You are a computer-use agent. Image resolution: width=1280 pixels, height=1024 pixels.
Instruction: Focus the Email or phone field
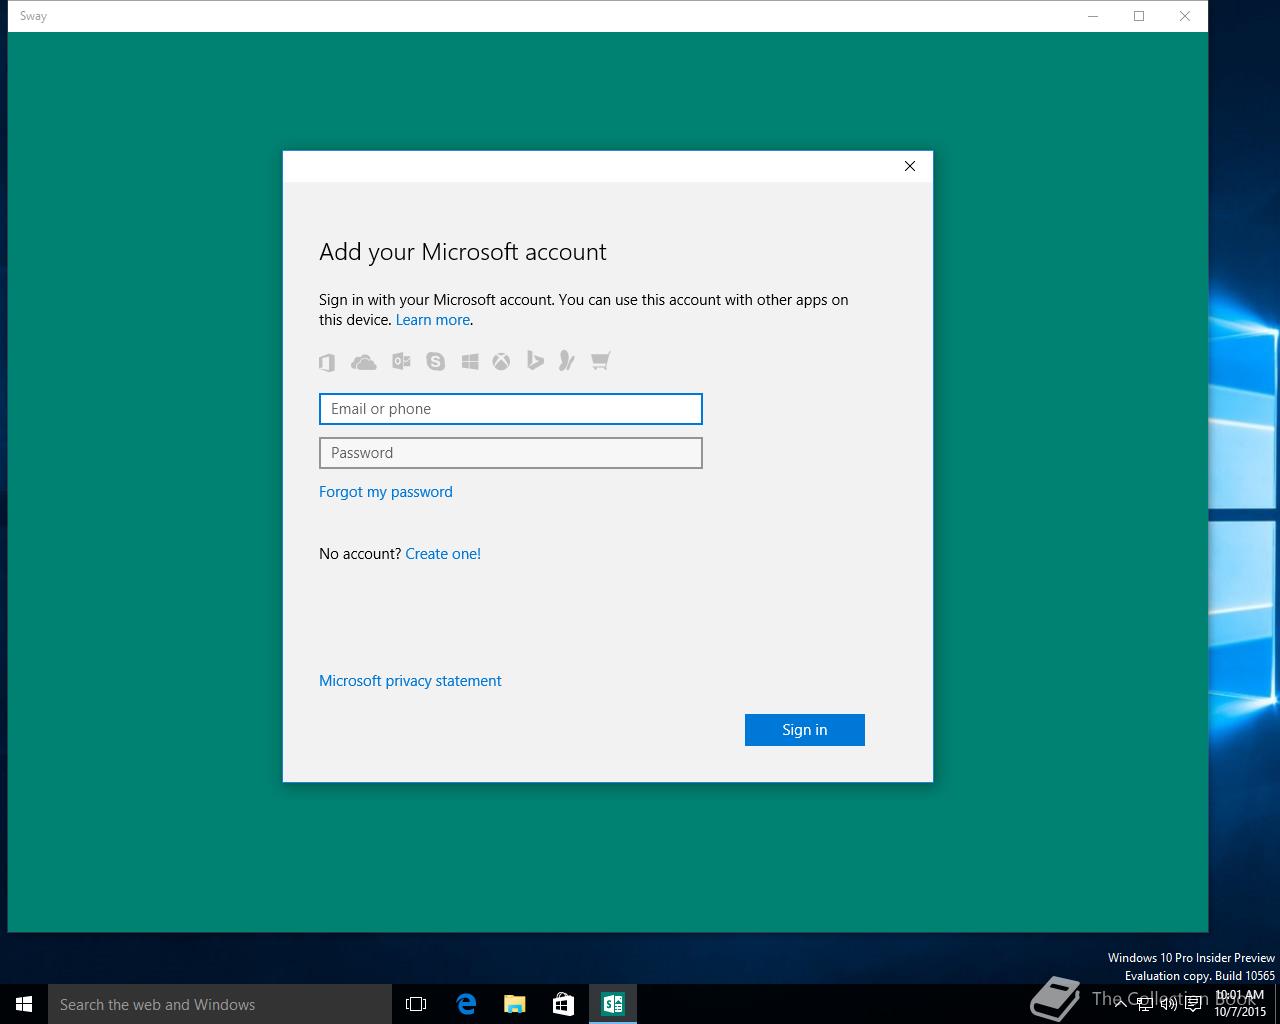[x=511, y=409]
